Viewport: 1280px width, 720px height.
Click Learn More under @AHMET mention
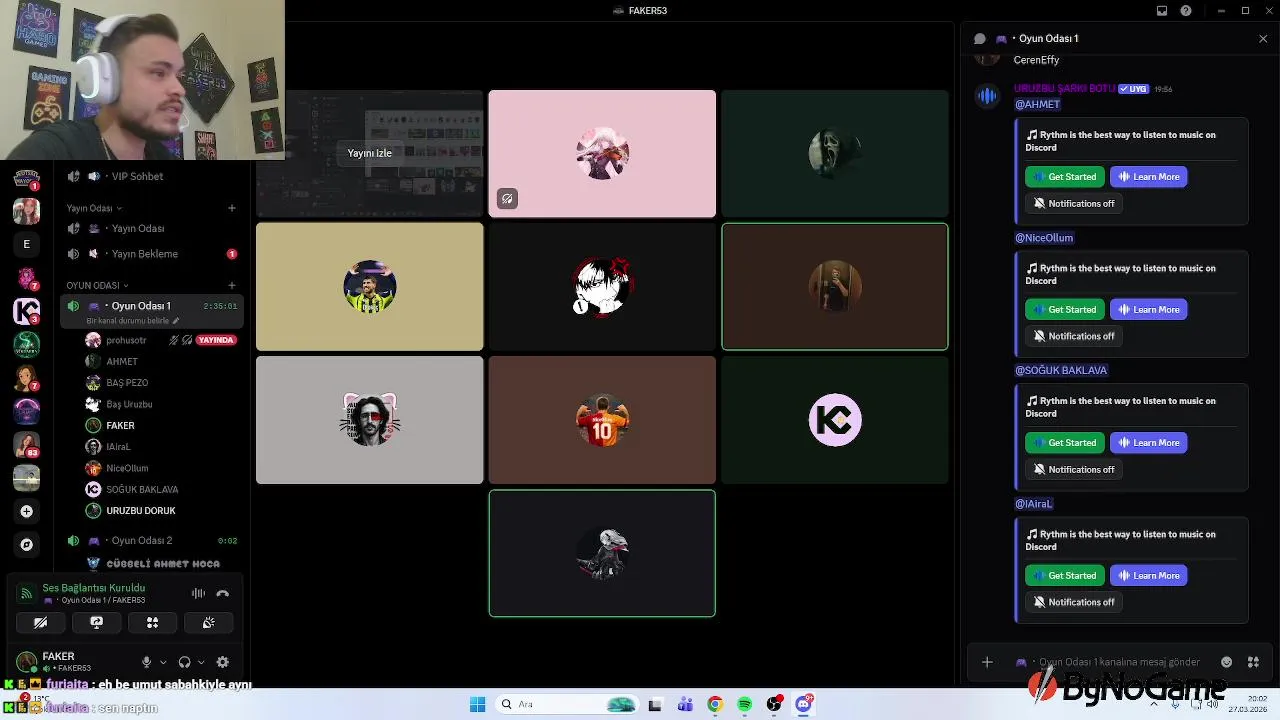(x=1149, y=177)
